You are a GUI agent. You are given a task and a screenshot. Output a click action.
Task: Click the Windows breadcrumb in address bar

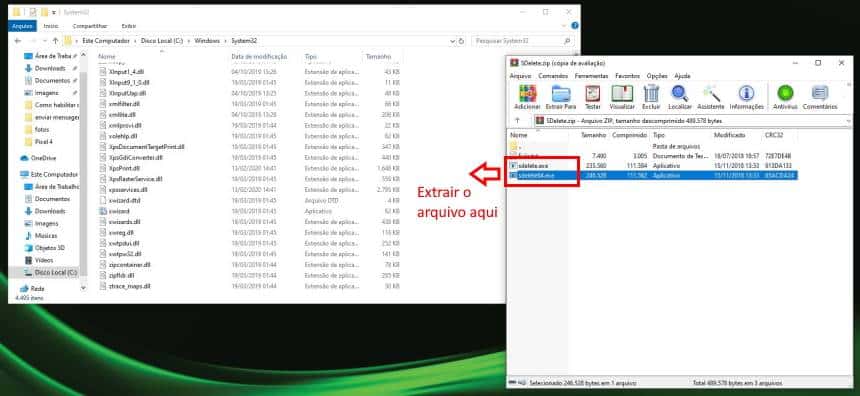207,41
